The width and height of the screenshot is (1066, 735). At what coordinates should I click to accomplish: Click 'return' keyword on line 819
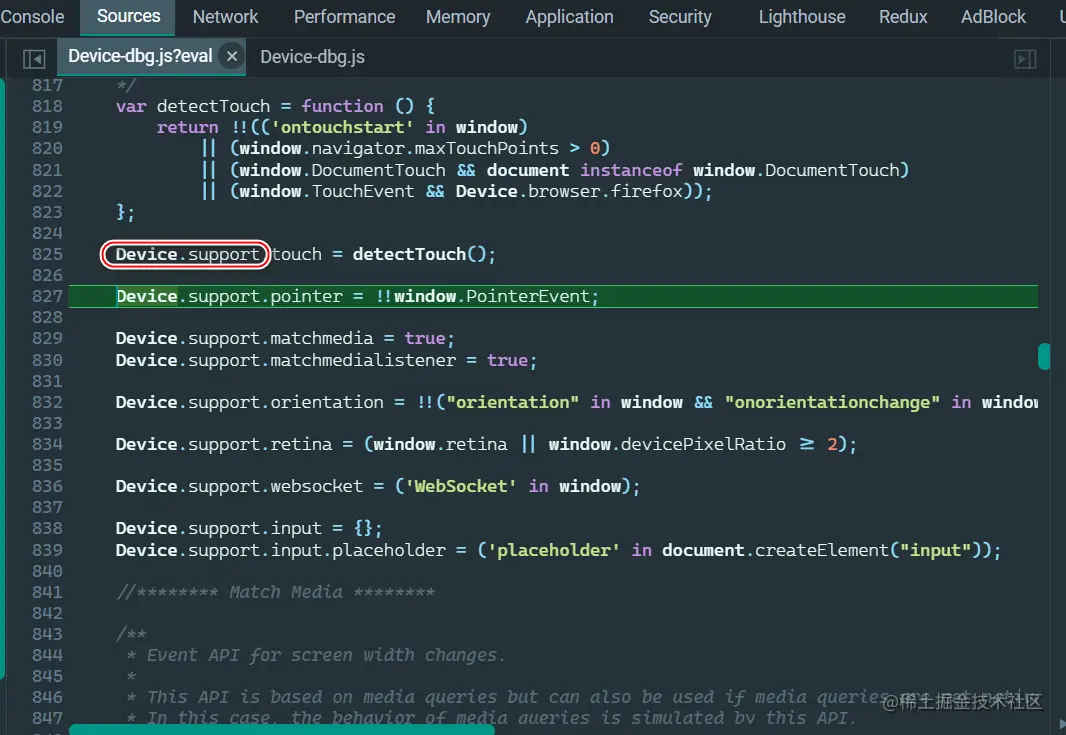tap(188, 127)
